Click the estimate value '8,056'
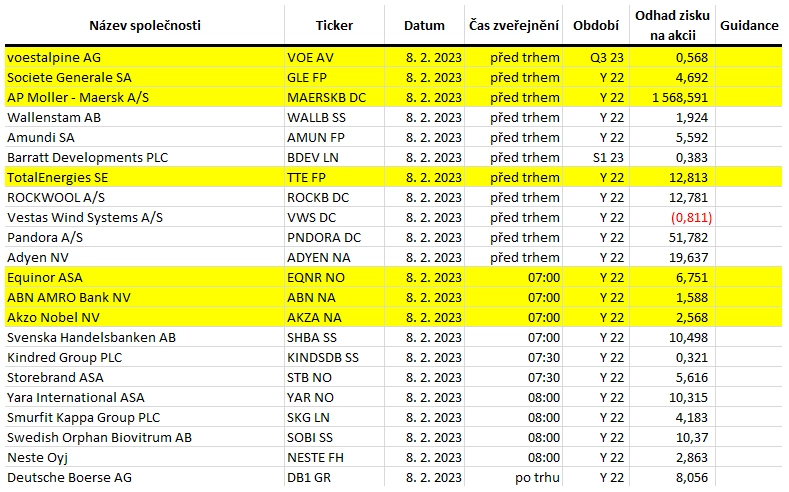 [692, 478]
